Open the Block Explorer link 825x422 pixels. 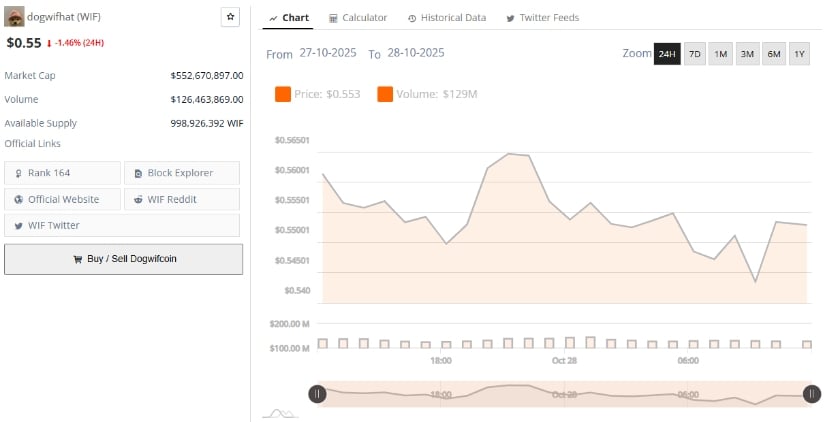[182, 173]
